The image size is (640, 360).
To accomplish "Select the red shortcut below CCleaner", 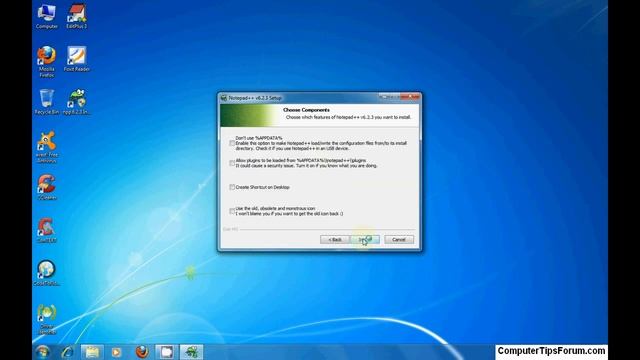I will tap(47, 230).
